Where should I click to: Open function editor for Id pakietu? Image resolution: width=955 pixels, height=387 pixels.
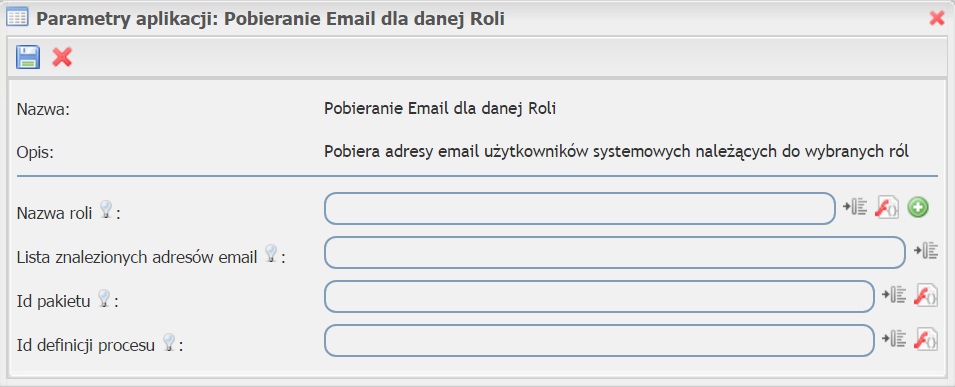click(926, 295)
